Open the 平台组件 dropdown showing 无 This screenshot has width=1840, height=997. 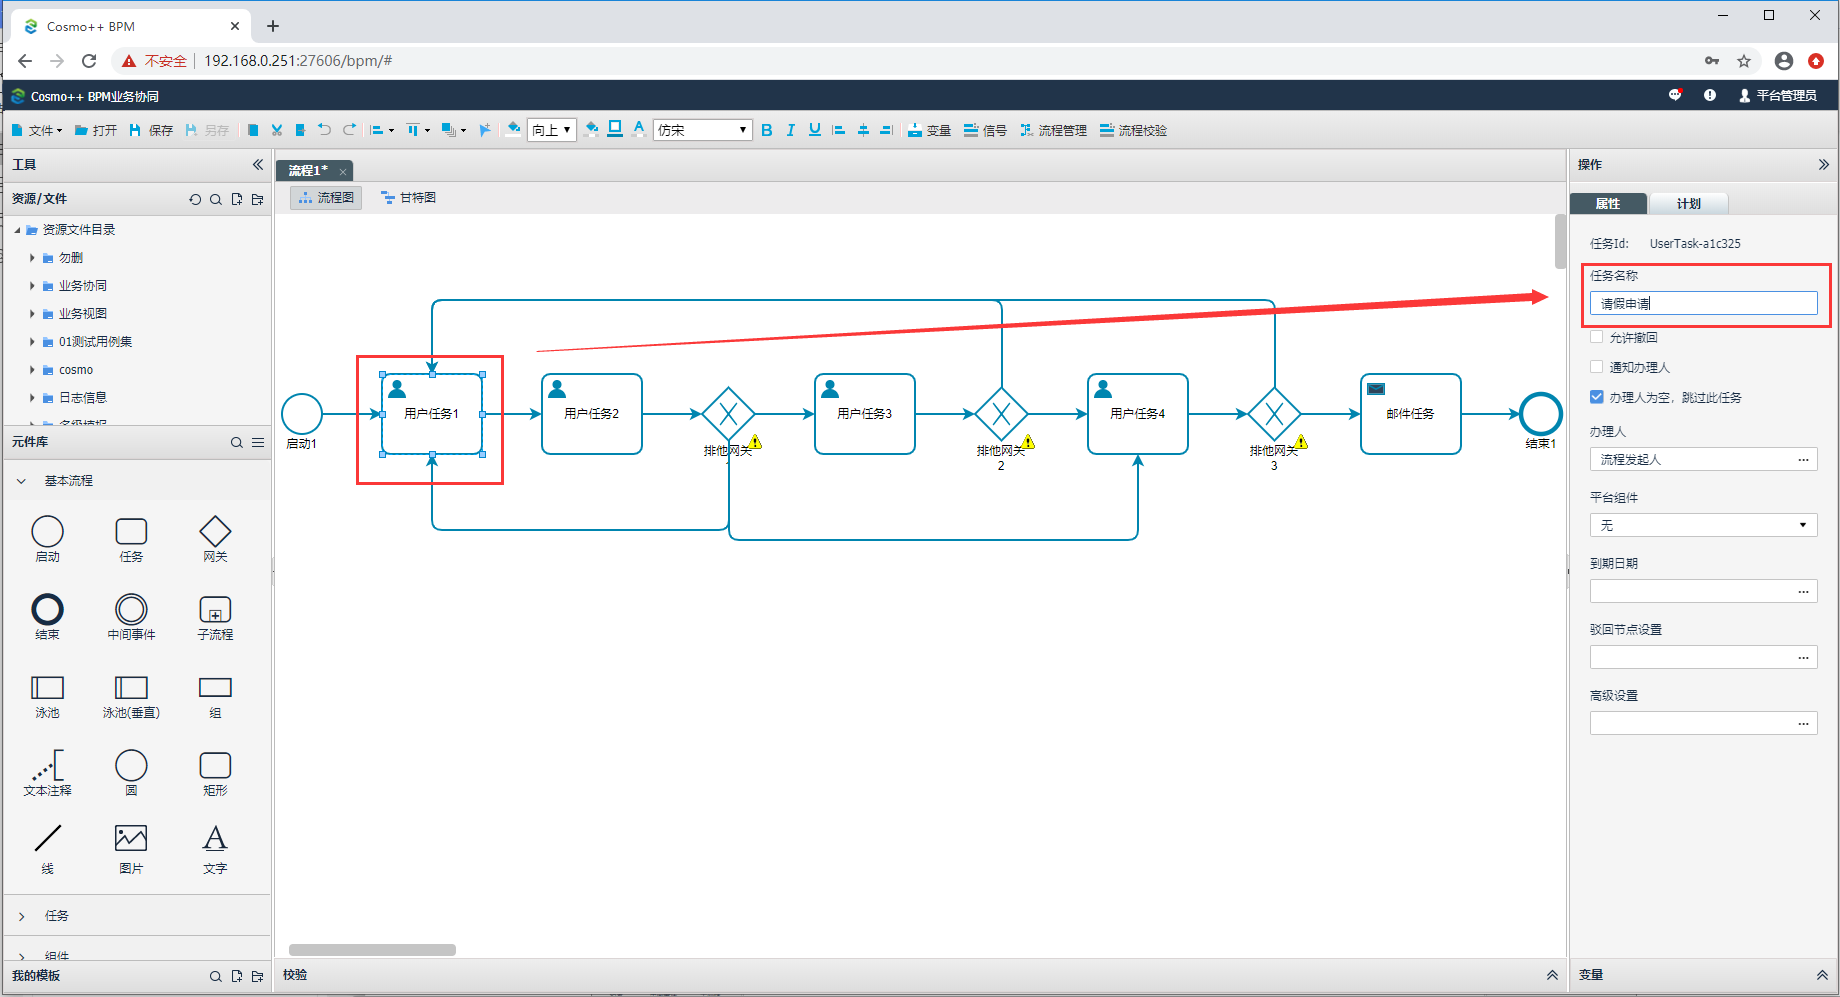click(x=1704, y=525)
